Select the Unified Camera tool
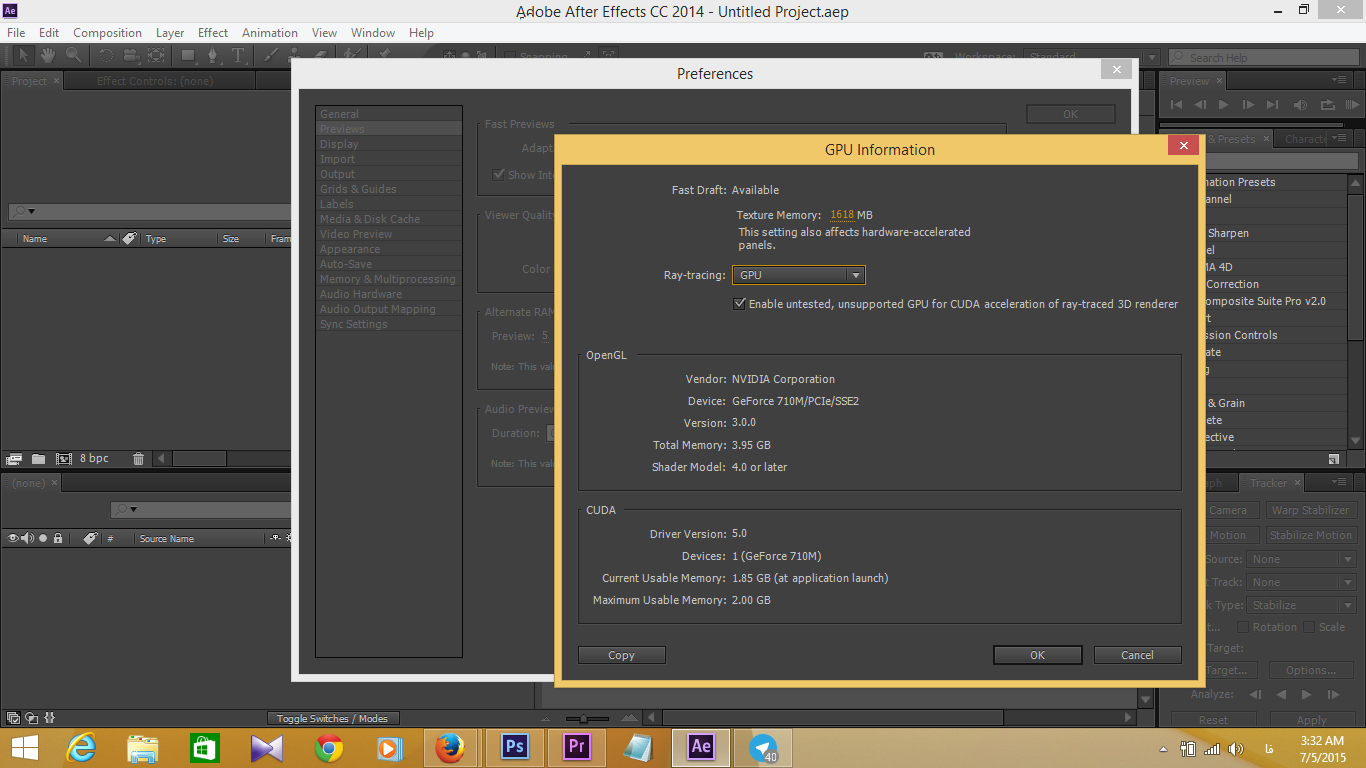1366x768 pixels. 132,56
